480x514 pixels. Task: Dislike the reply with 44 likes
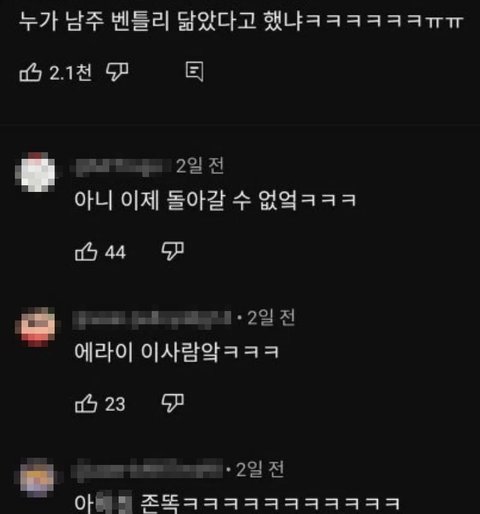173,251
